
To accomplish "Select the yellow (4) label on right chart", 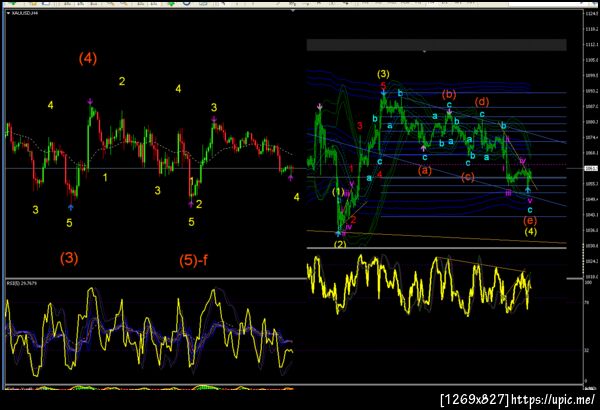I will coord(530,232).
